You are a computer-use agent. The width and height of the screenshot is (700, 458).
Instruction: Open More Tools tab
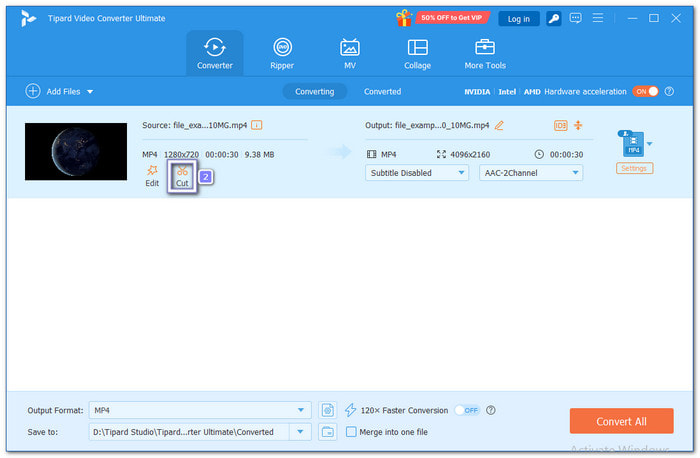[485, 54]
